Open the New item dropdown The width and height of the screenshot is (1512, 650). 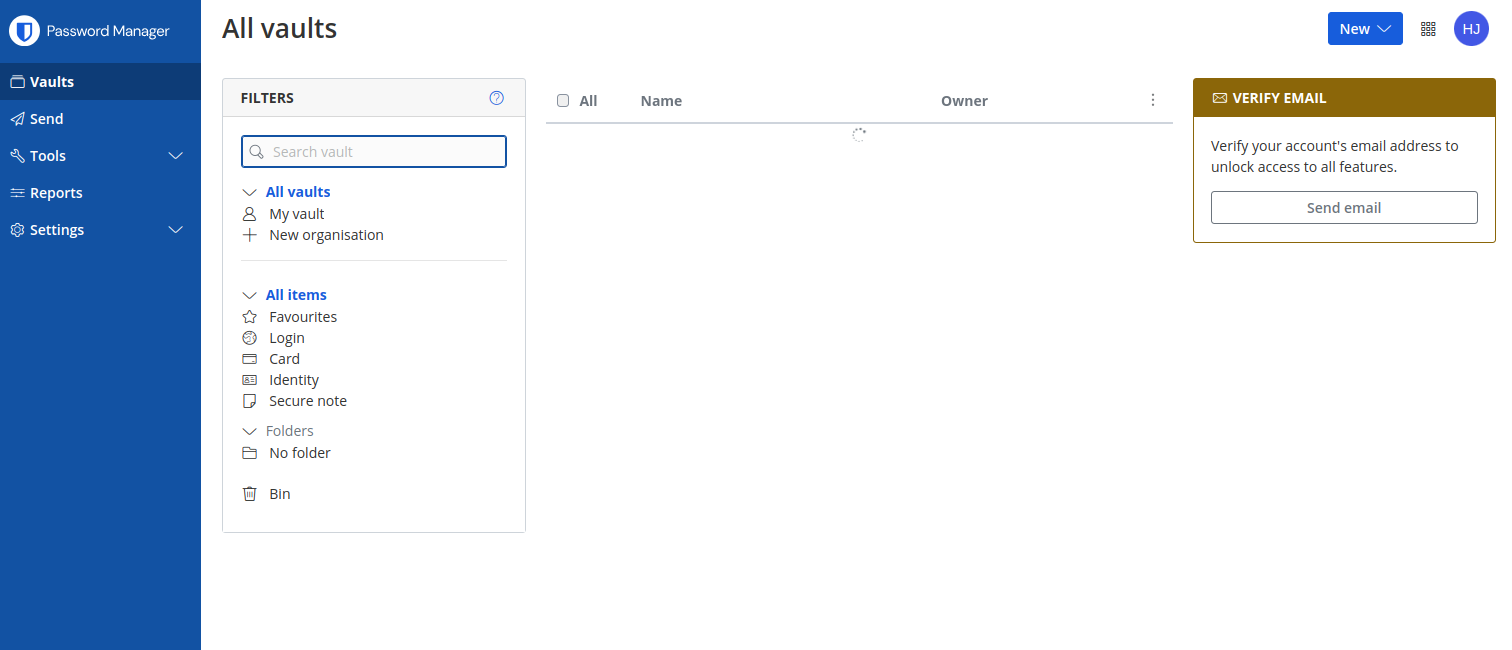coord(1364,29)
